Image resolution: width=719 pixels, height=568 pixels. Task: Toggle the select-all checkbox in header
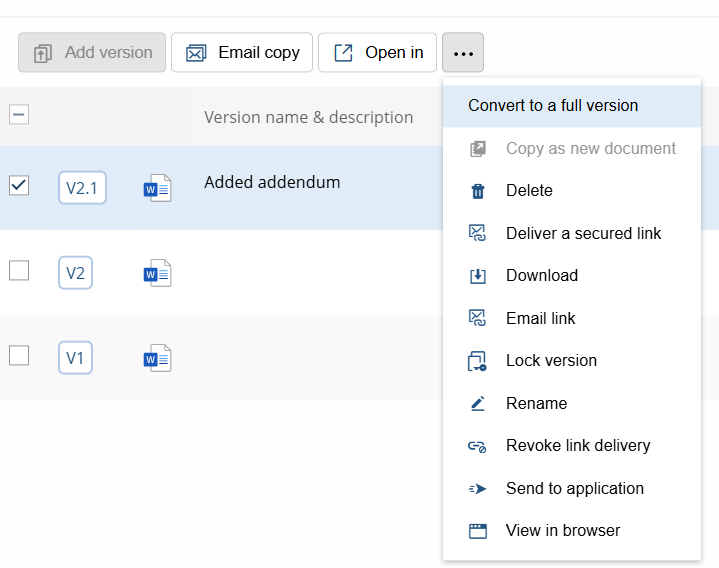tap(19, 114)
